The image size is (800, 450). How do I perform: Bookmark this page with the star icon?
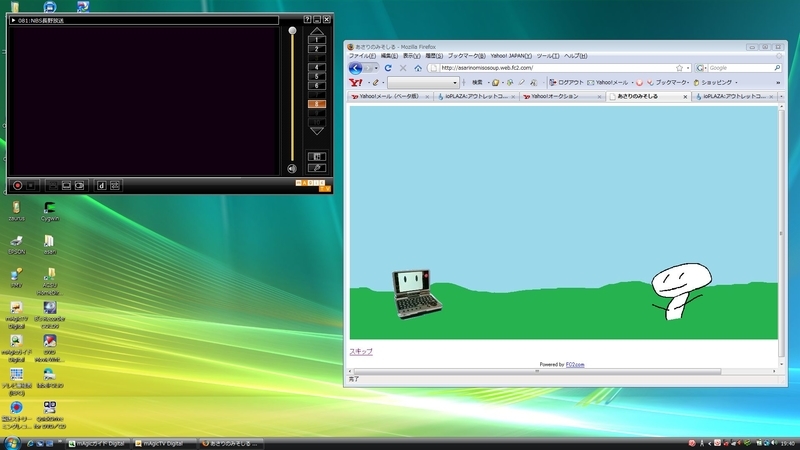tap(679, 68)
